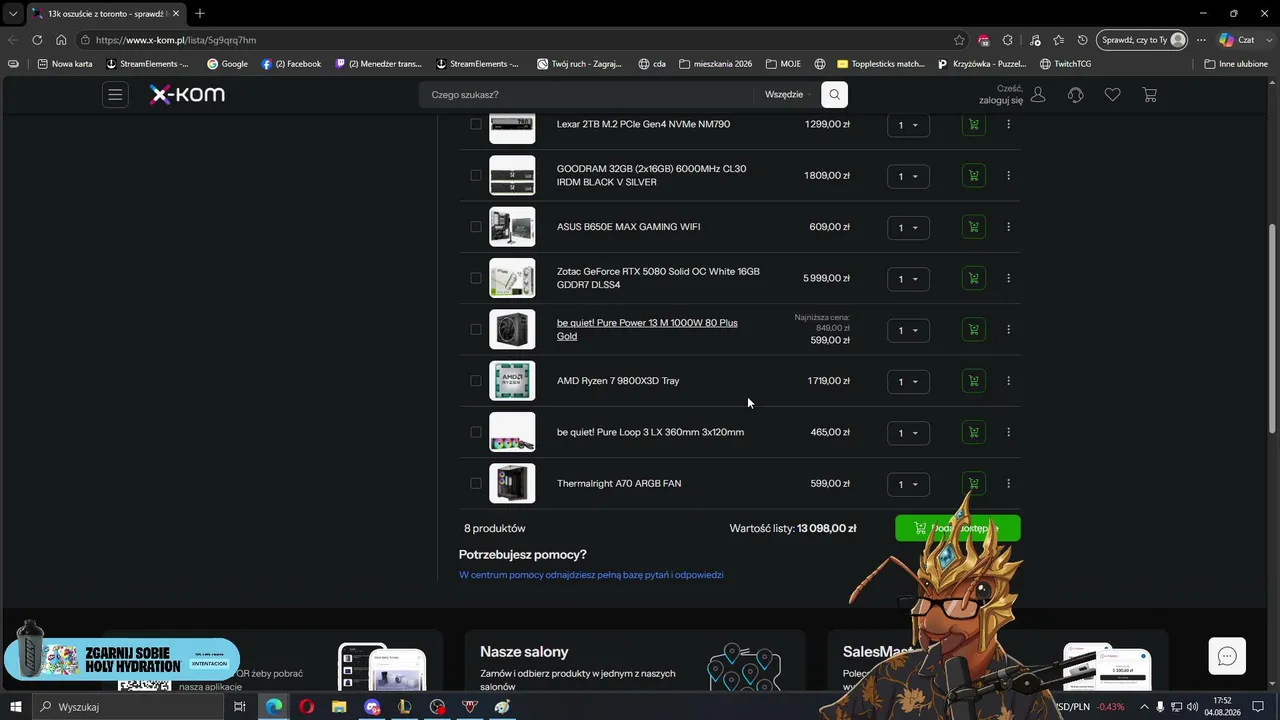Open quantity dropdown for Thermalright A70

[908, 484]
